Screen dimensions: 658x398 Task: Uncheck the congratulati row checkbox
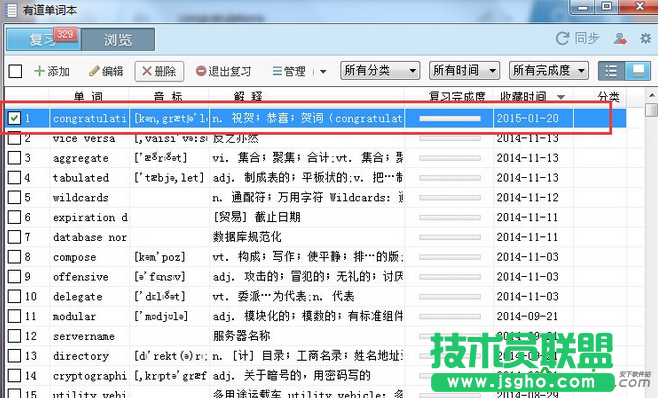[14, 118]
